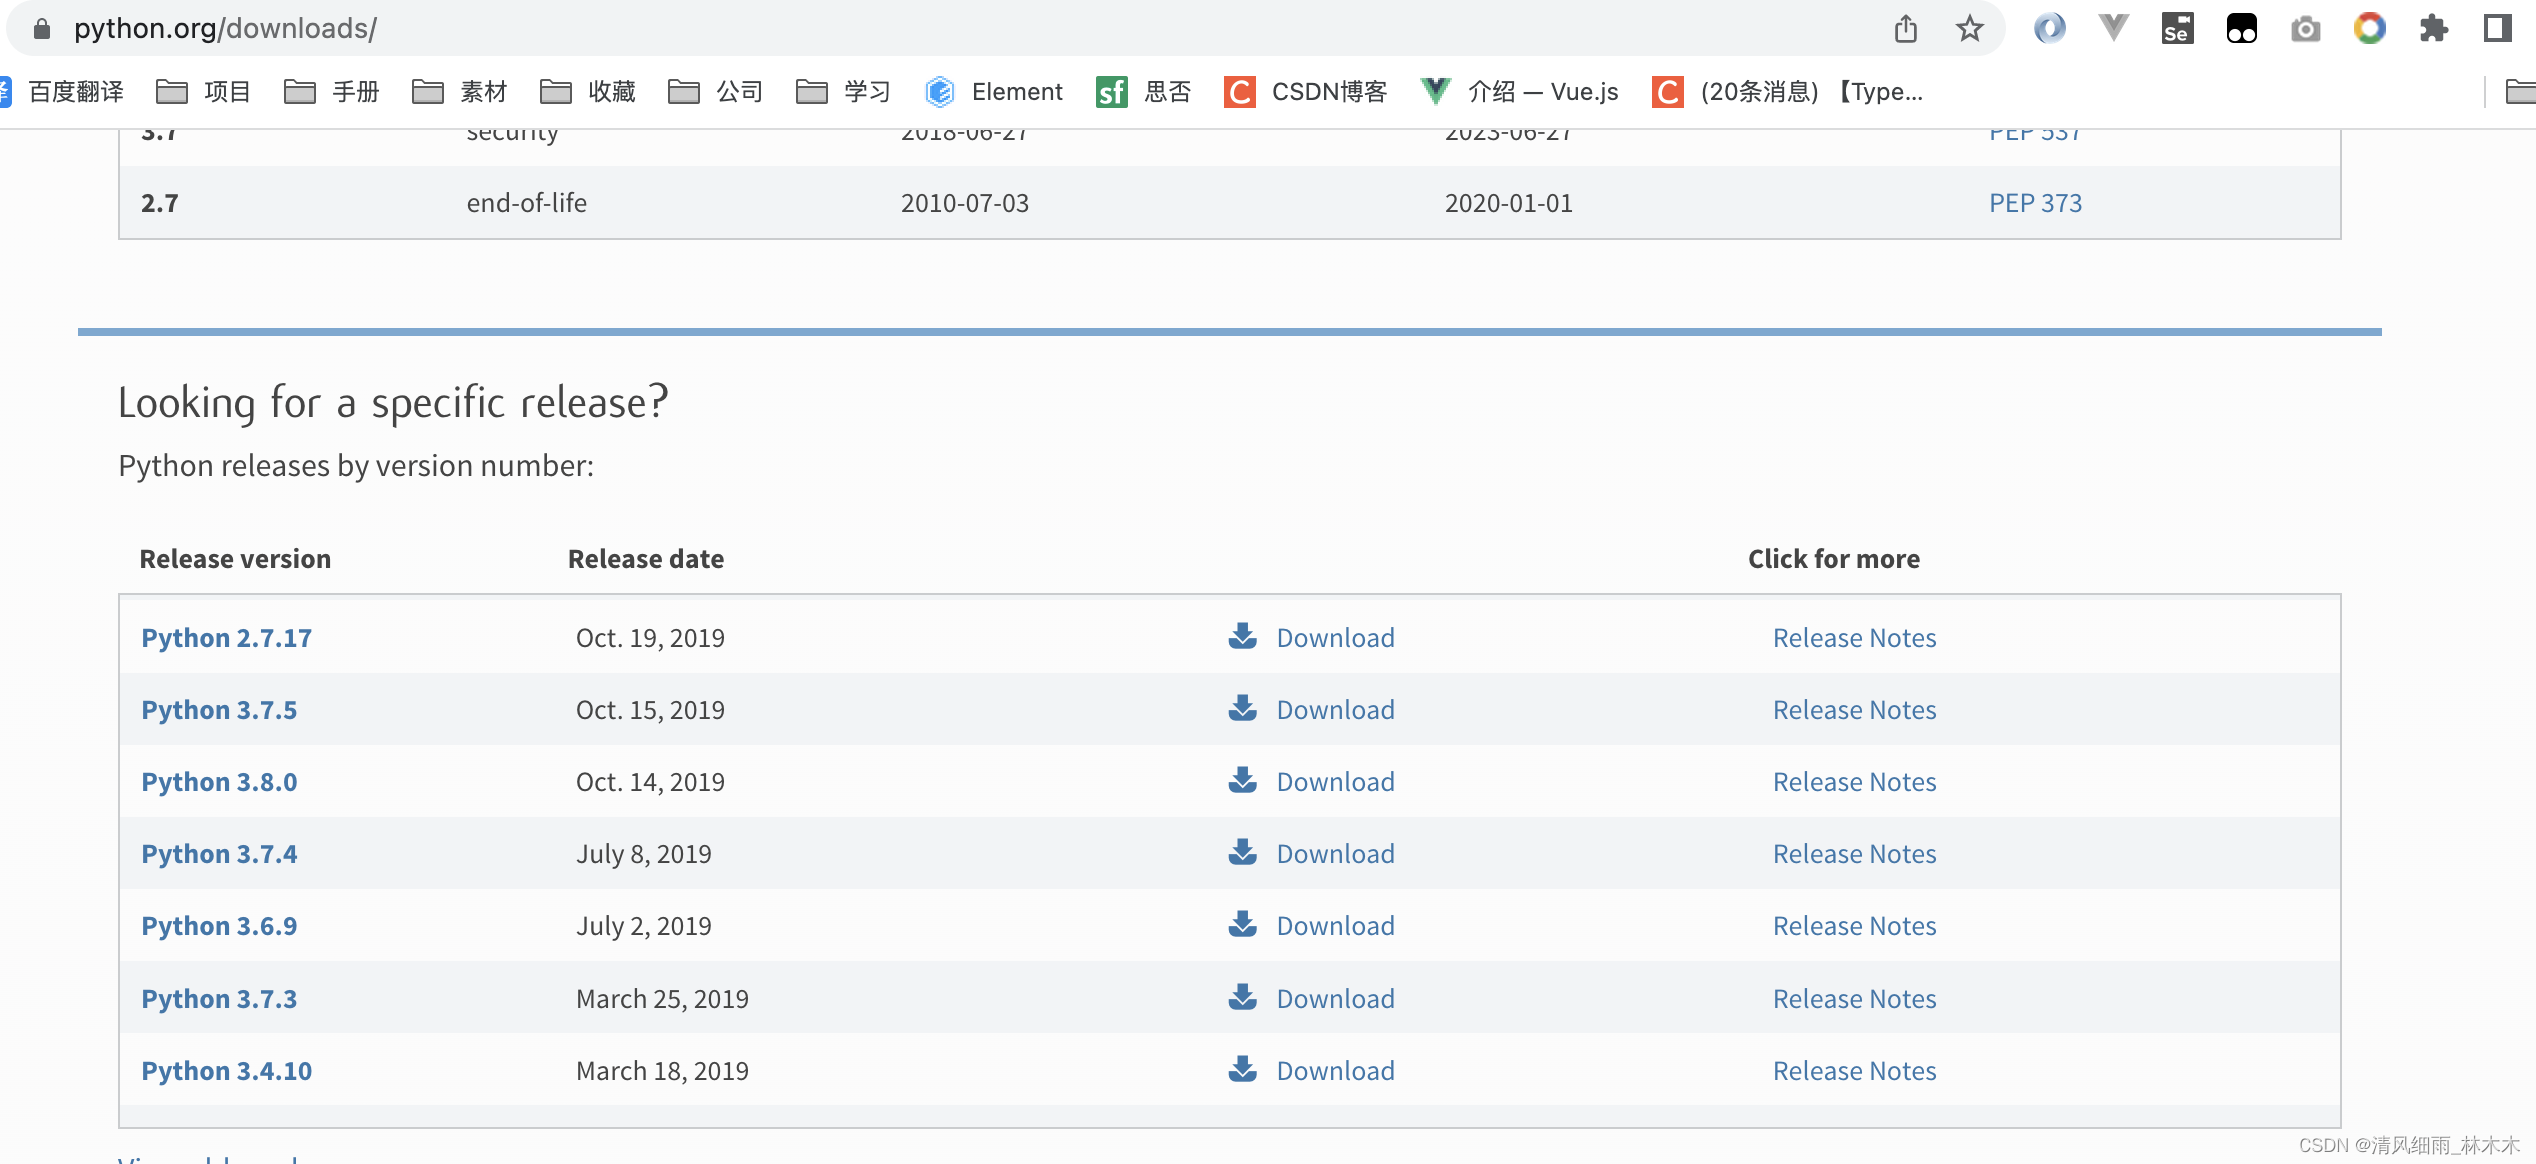The height and width of the screenshot is (1164, 2536).
Task: Click the lock site info icon
Action: 42,29
